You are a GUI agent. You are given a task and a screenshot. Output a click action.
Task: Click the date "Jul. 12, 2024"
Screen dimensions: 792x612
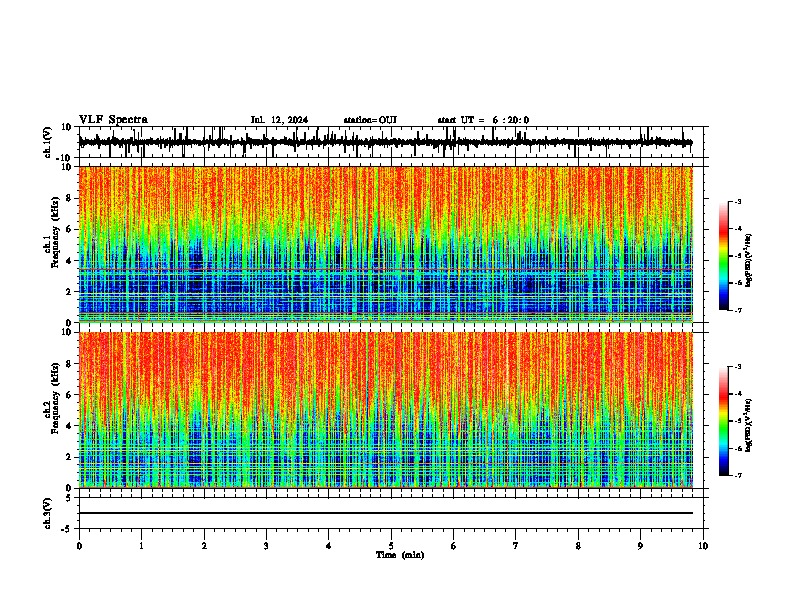click(279, 120)
